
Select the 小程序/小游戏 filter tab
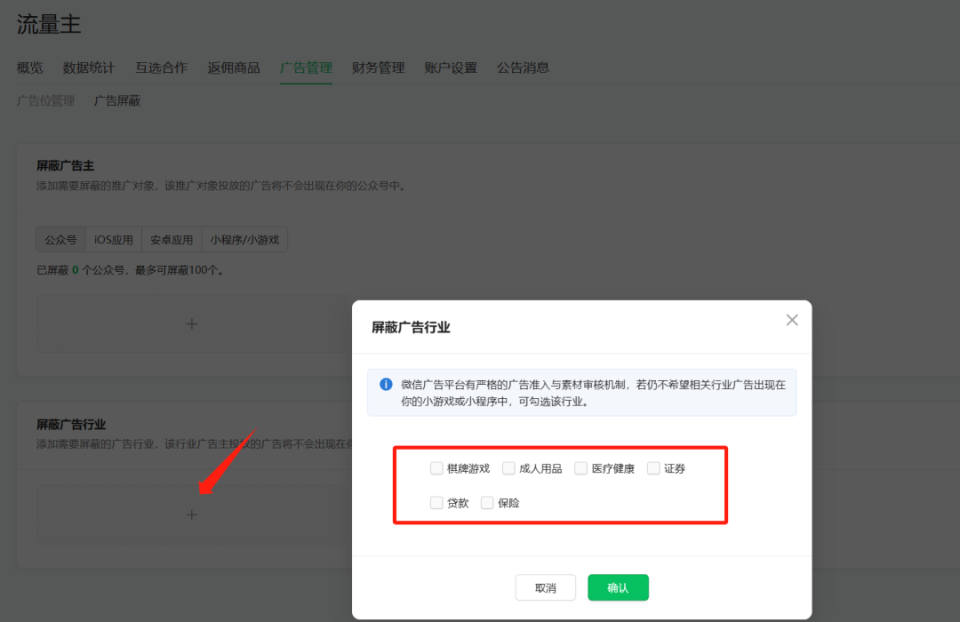[x=246, y=239]
